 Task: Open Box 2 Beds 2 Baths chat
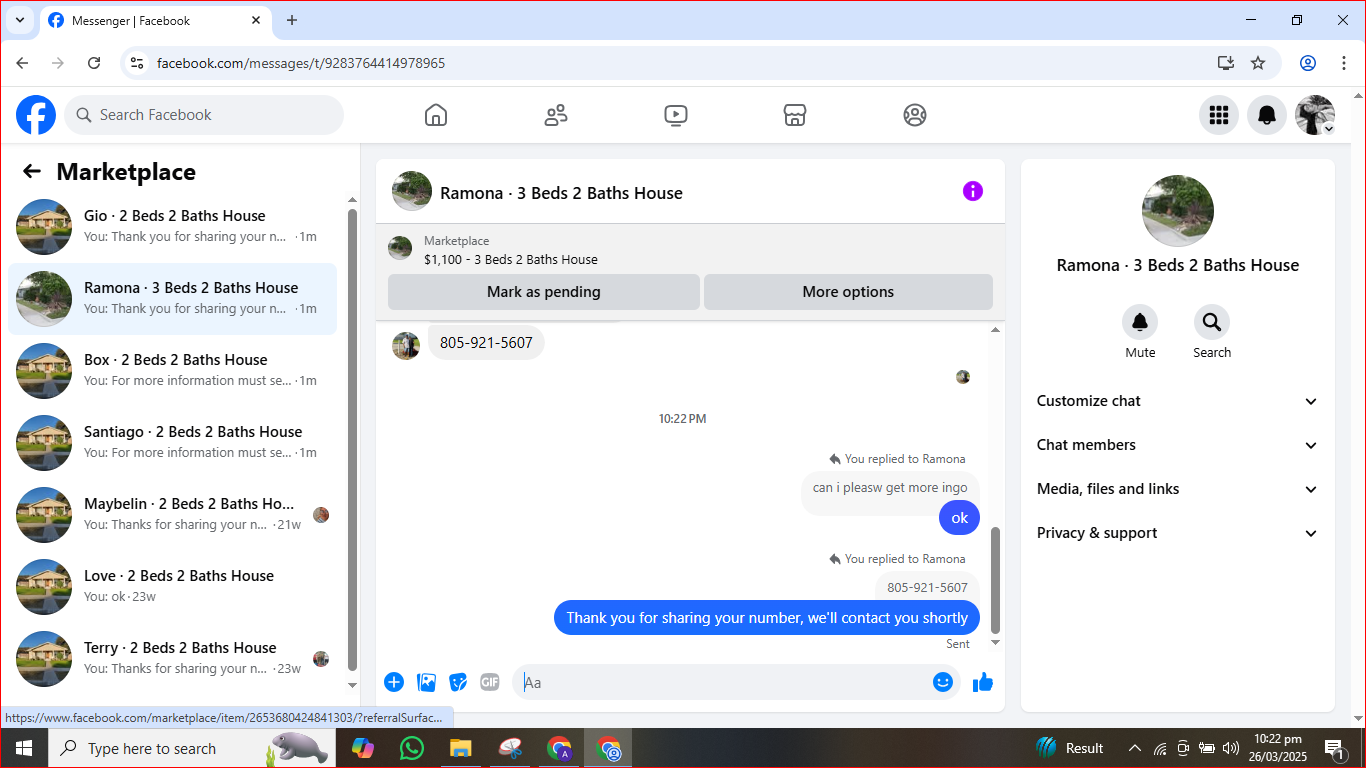172,371
